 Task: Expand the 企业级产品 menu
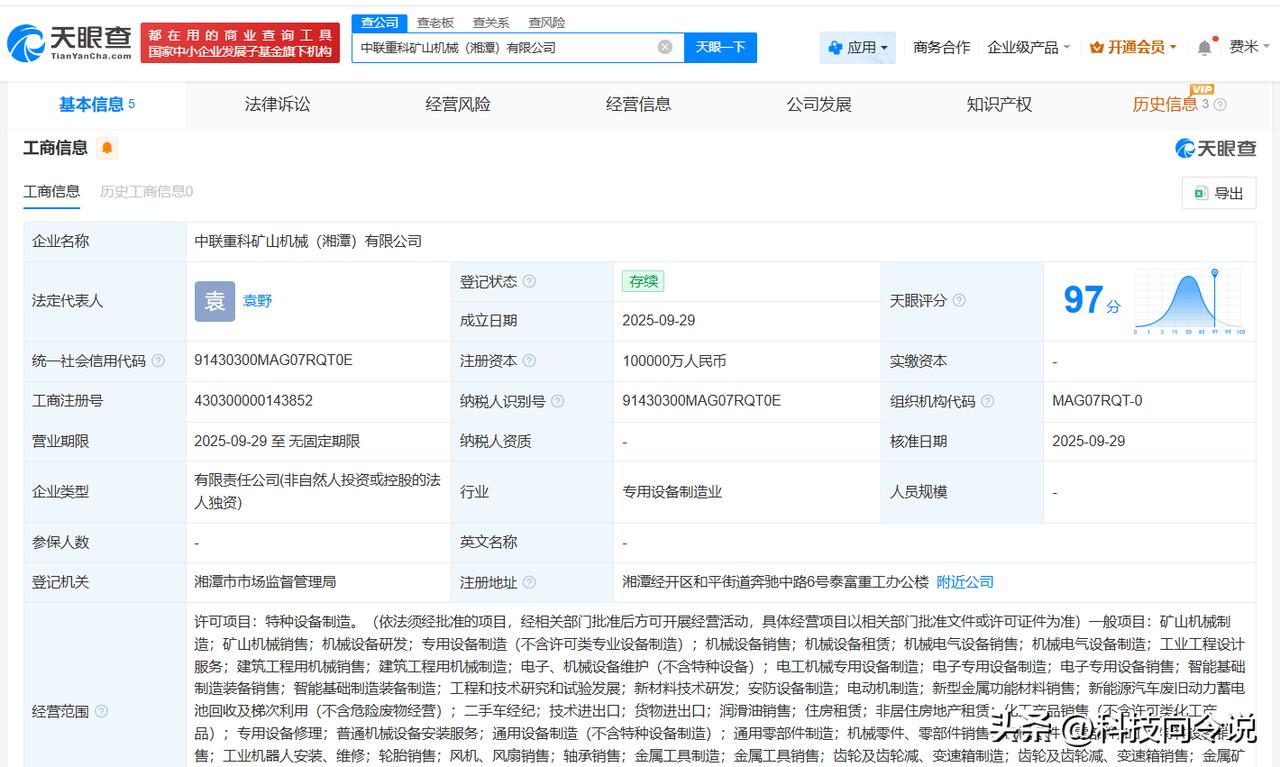click(1028, 47)
